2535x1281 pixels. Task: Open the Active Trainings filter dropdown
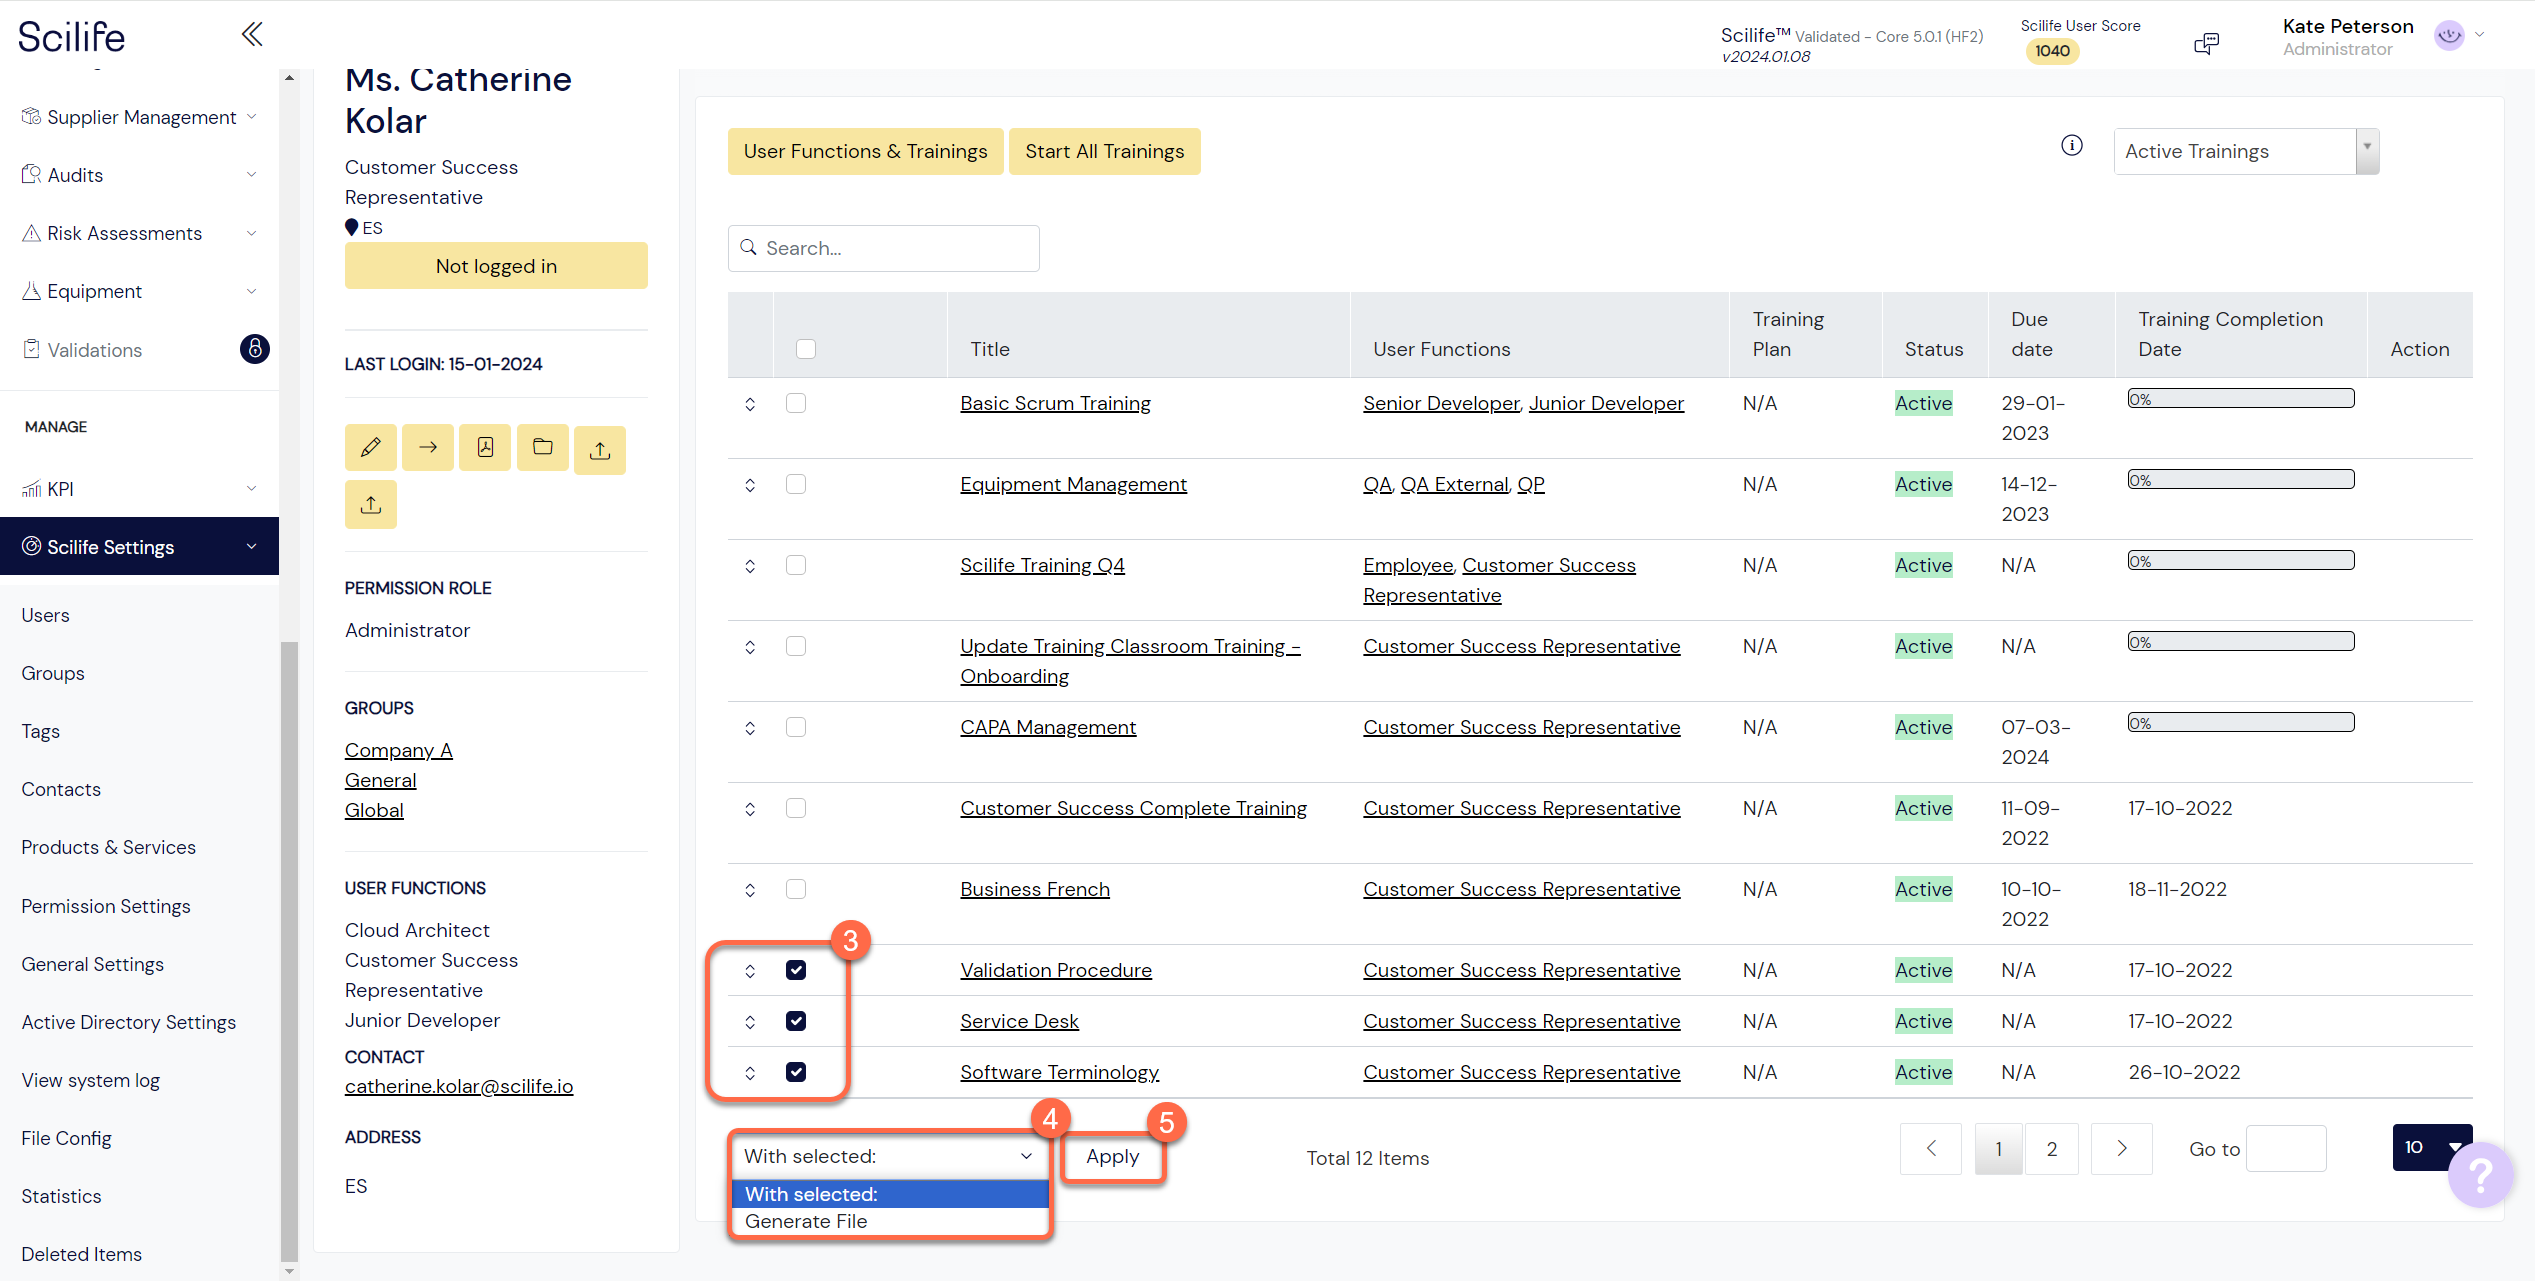(2246, 151)
